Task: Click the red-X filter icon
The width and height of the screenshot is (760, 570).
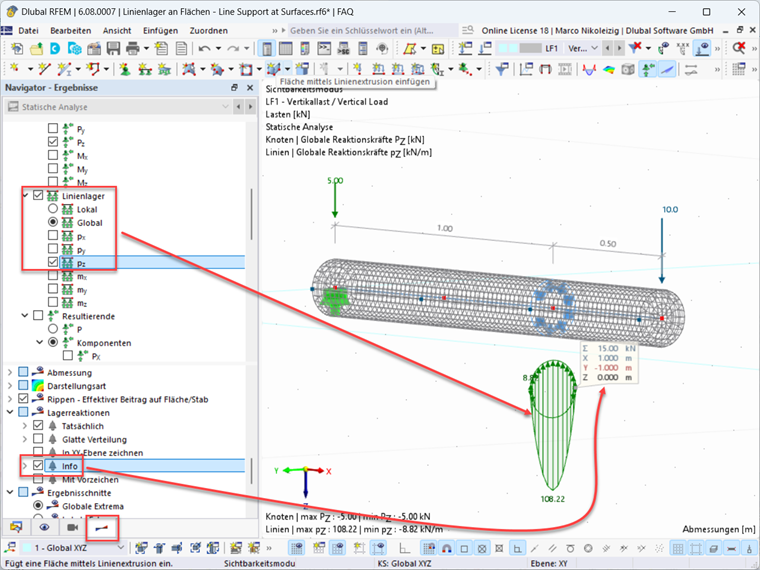Action: coord(635,48)
